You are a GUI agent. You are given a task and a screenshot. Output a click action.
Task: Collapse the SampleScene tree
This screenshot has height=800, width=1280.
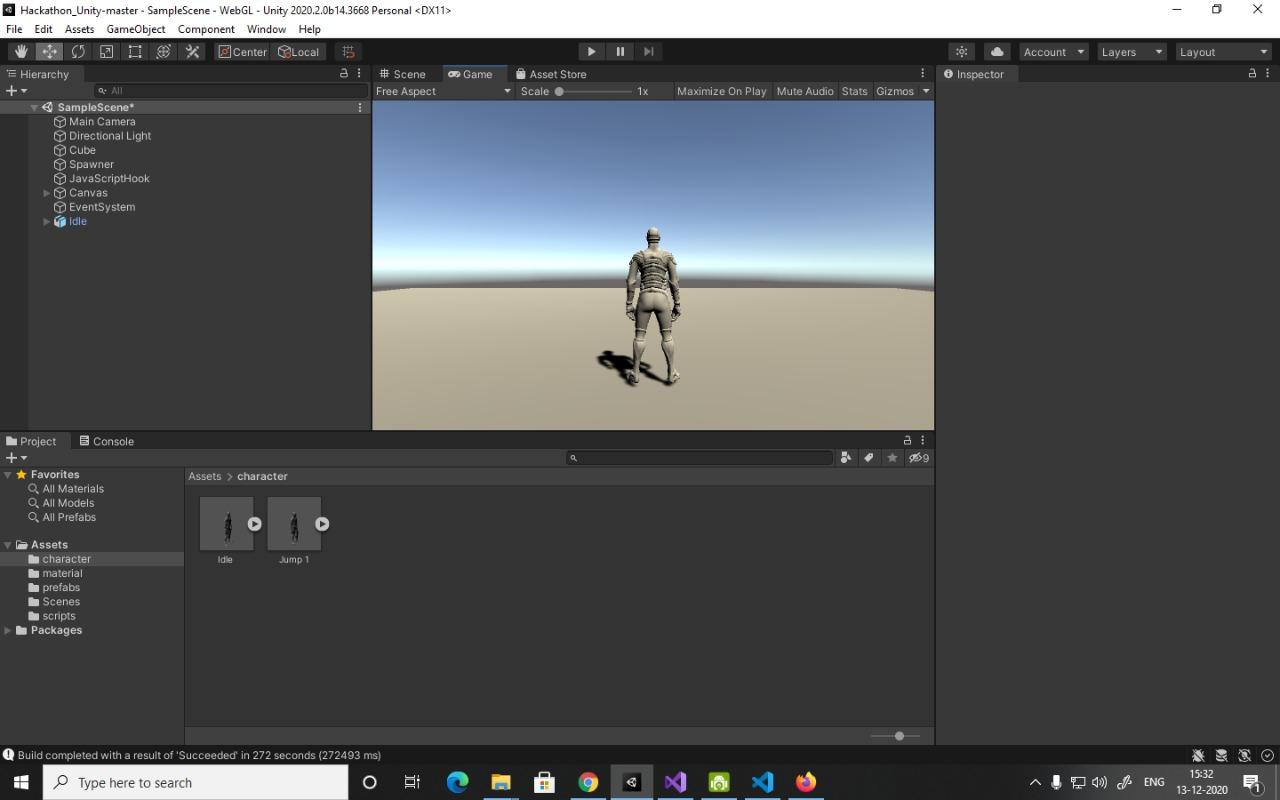[x=34, y=107]
